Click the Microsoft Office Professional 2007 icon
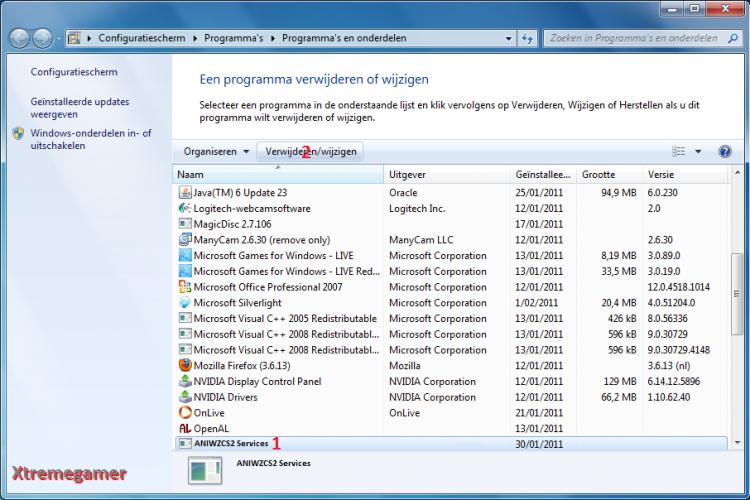The height and width of the screenshot is (500, 750). [x=185, y=287]
